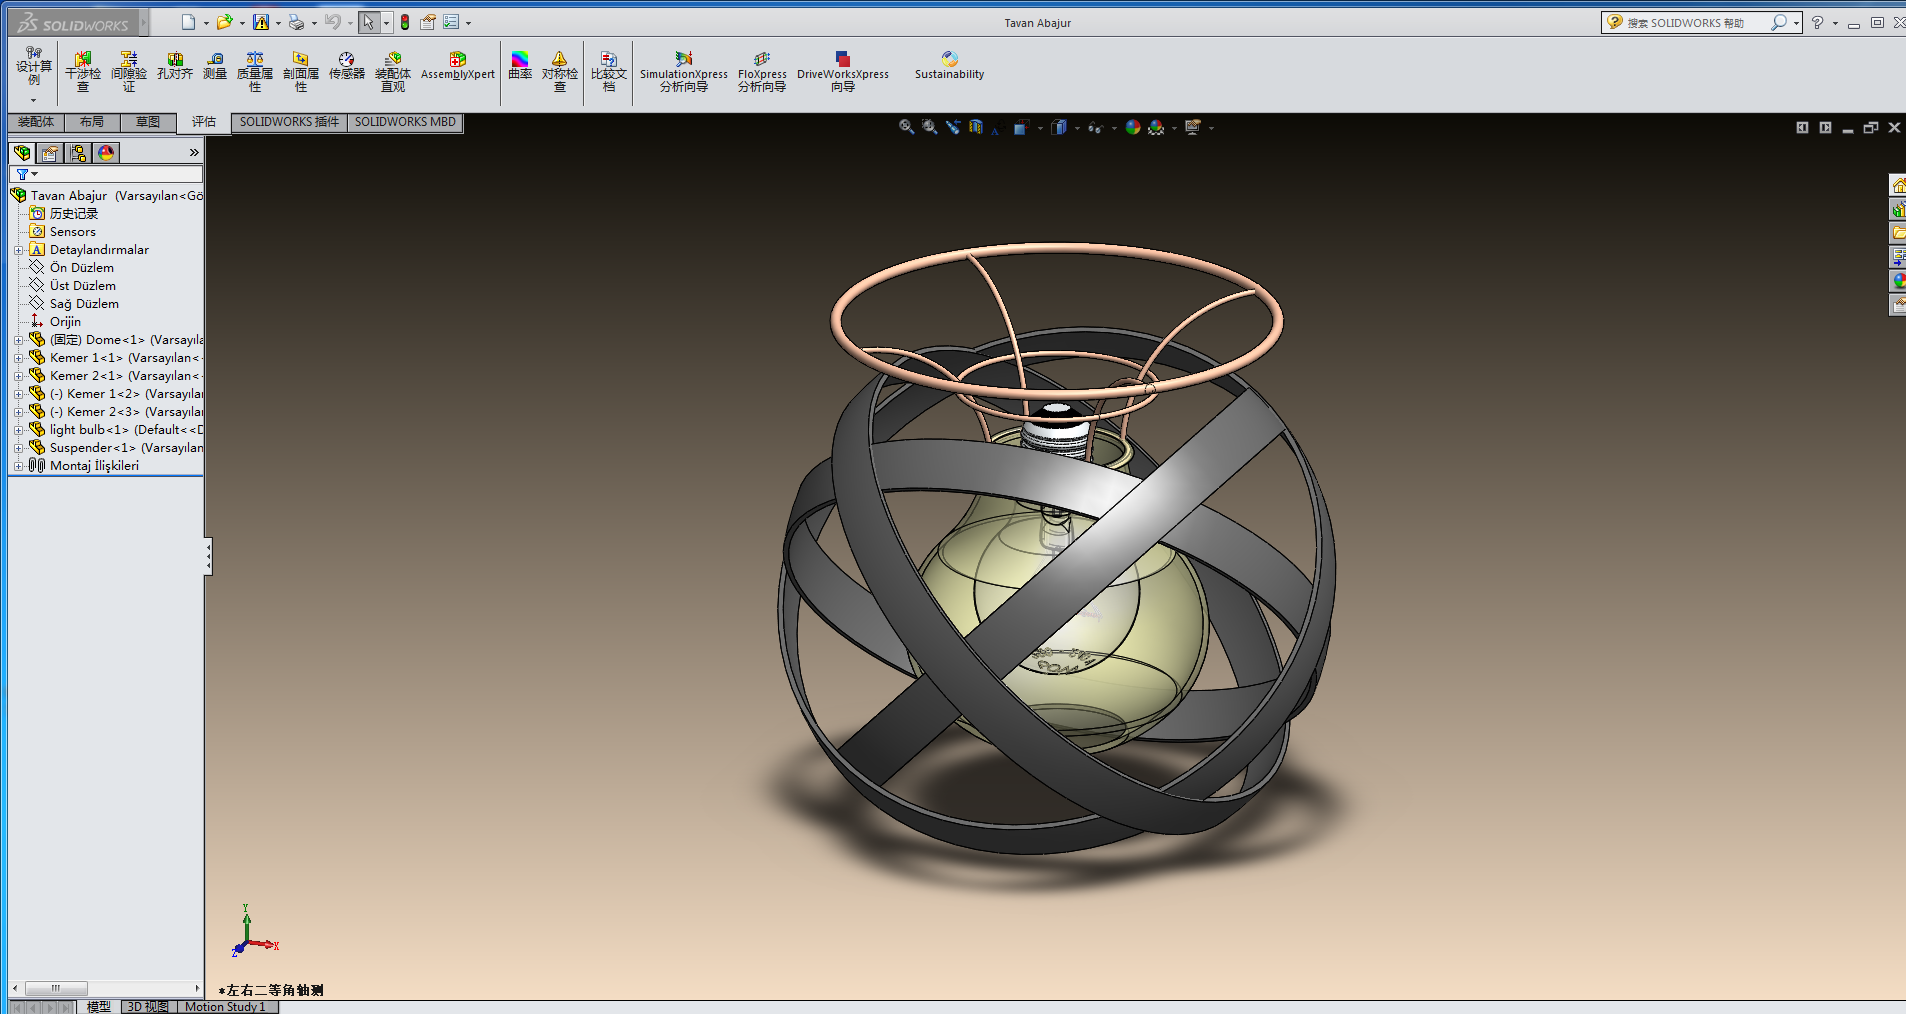
Task: Show Curvature display (曲率)
Action: point(520,66)
